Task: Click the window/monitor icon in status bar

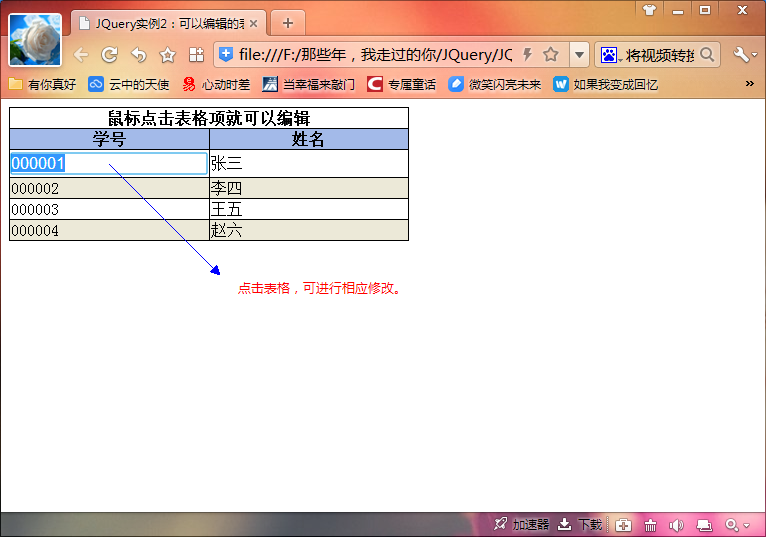Action: click(x=704, y=525)
